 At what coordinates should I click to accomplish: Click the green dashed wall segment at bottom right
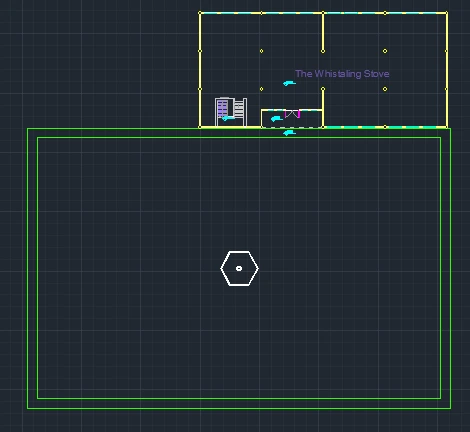[x=385, y=127]
